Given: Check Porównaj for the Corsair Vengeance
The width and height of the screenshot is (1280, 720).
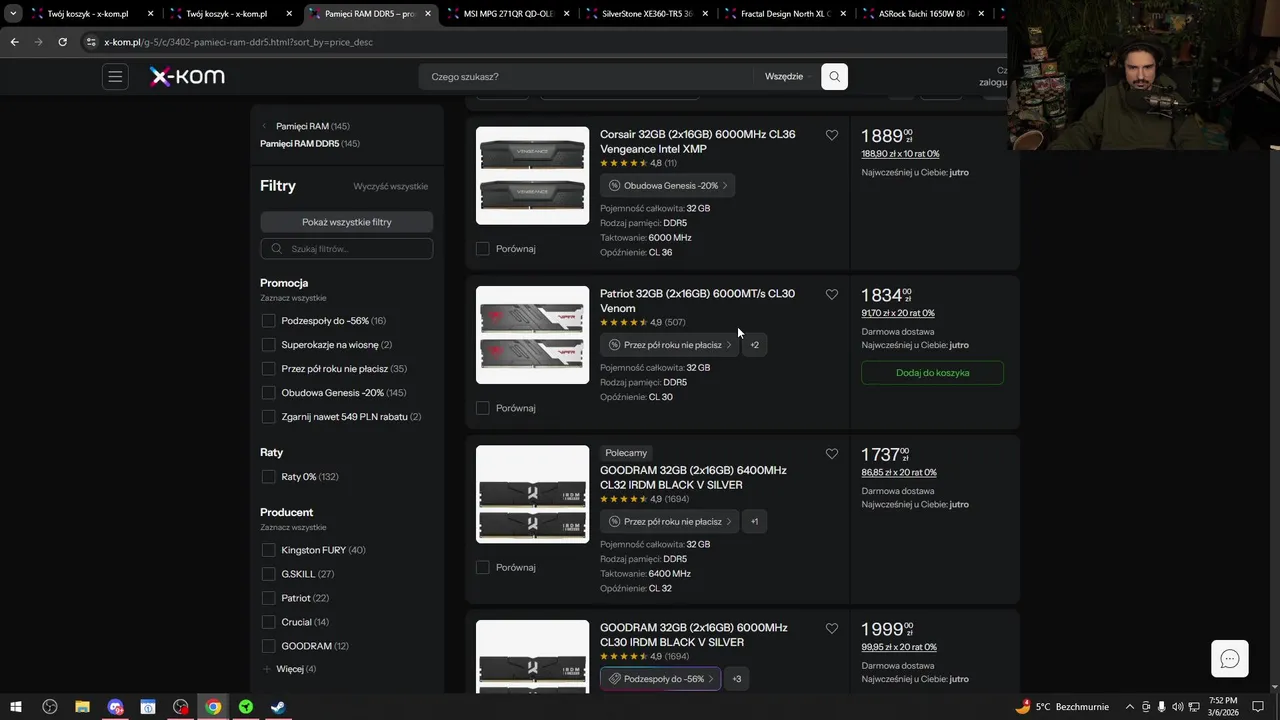Looking at the screenshot, I should 482,248.
